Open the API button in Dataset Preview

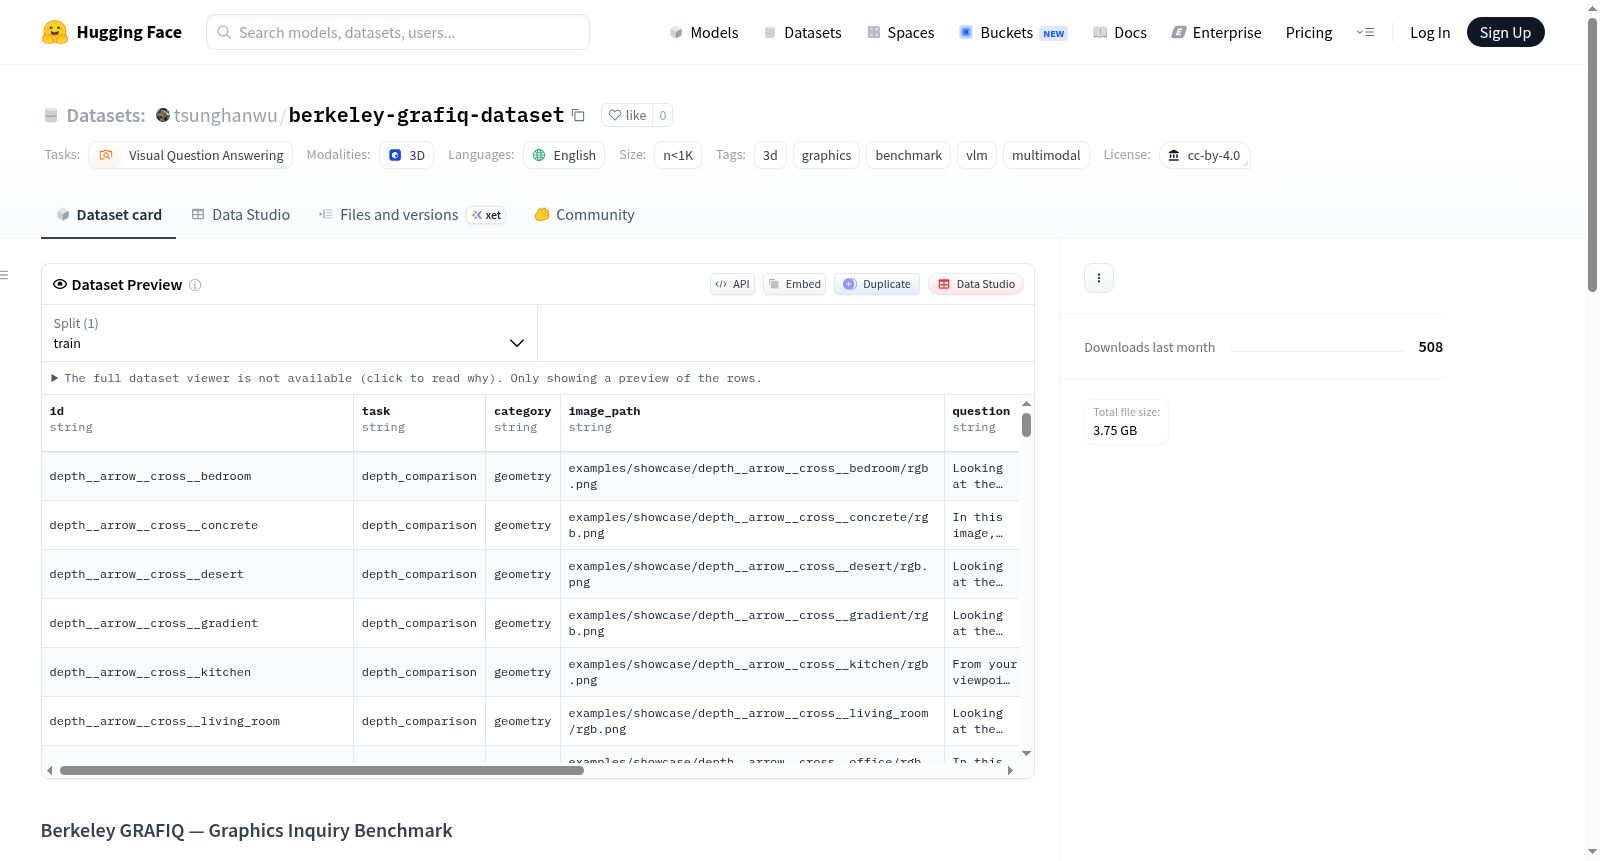click(x=732, y=284)
